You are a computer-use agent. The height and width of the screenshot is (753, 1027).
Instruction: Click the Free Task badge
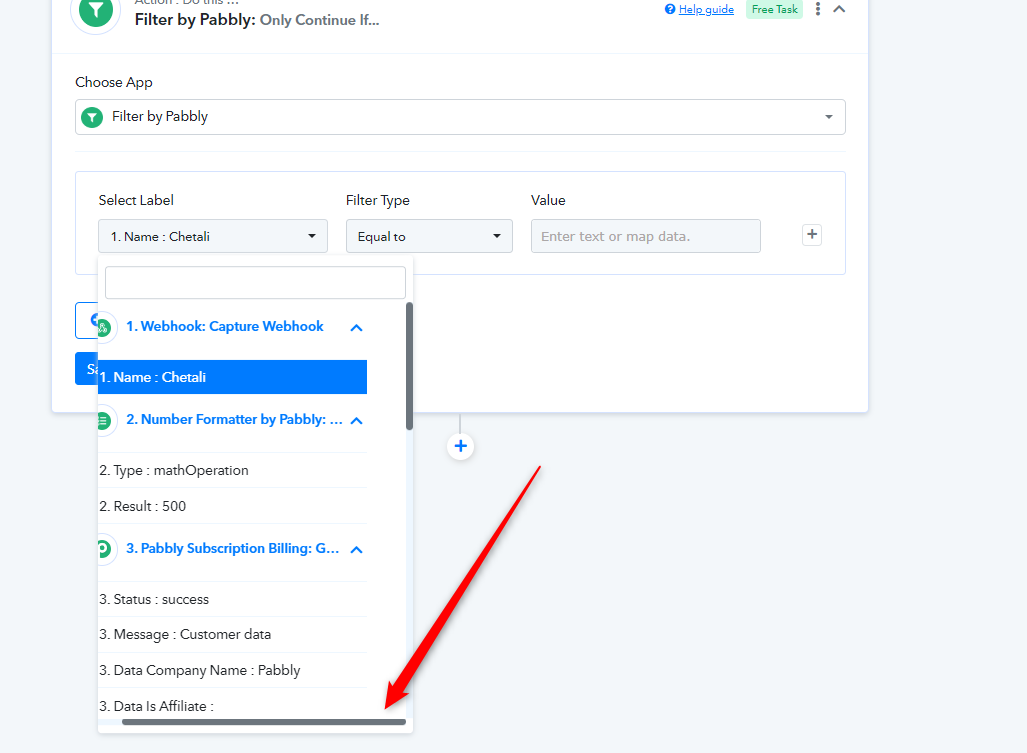click(x=774, y=9)
